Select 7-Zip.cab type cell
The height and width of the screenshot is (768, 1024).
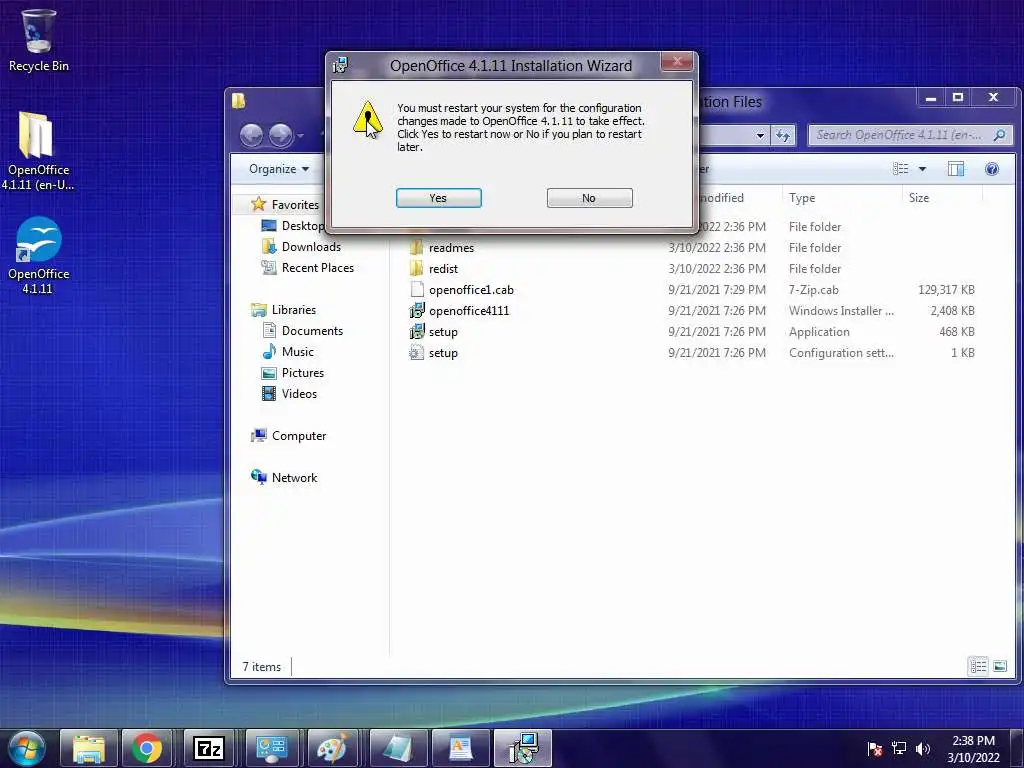click(813, 289)
